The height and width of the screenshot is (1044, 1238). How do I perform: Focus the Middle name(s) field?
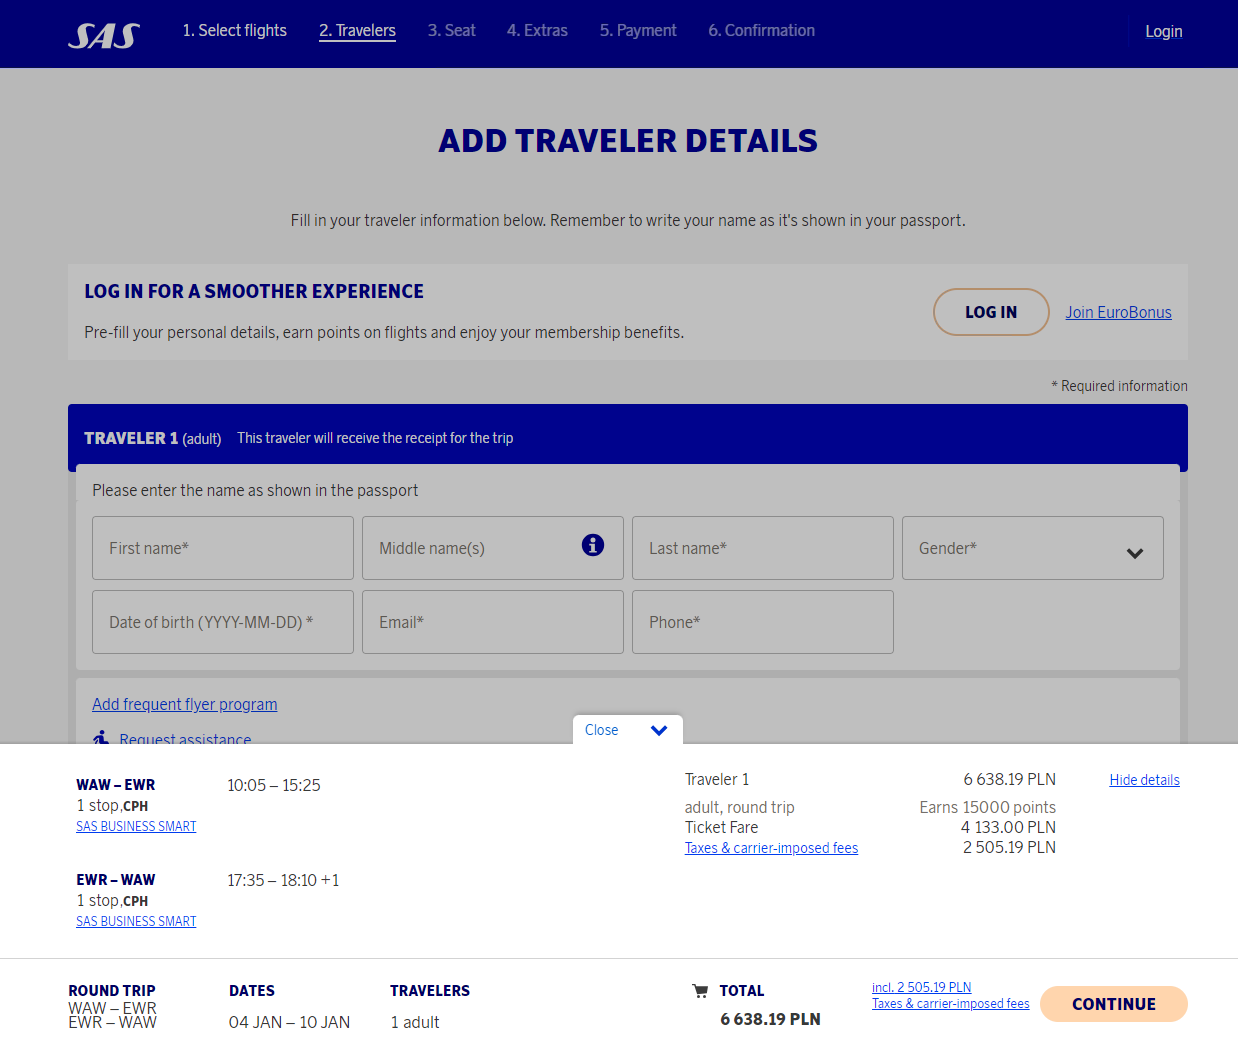493,548
